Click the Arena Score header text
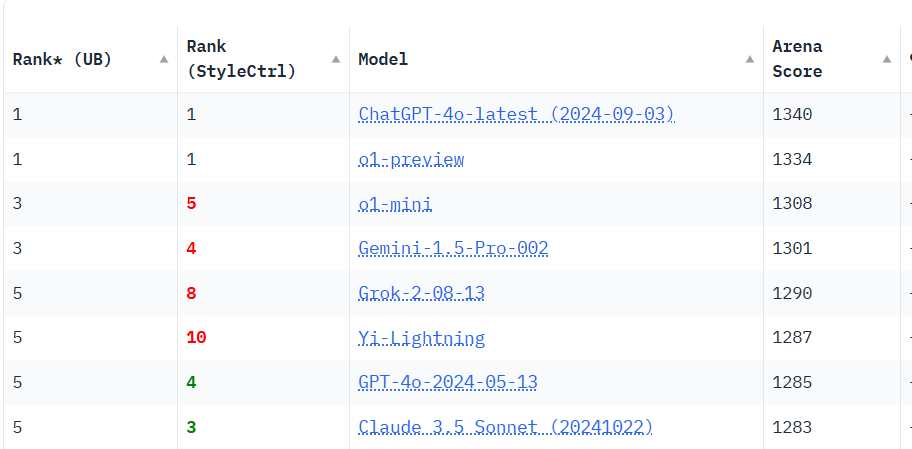The image size is (912, 449). 797,59
